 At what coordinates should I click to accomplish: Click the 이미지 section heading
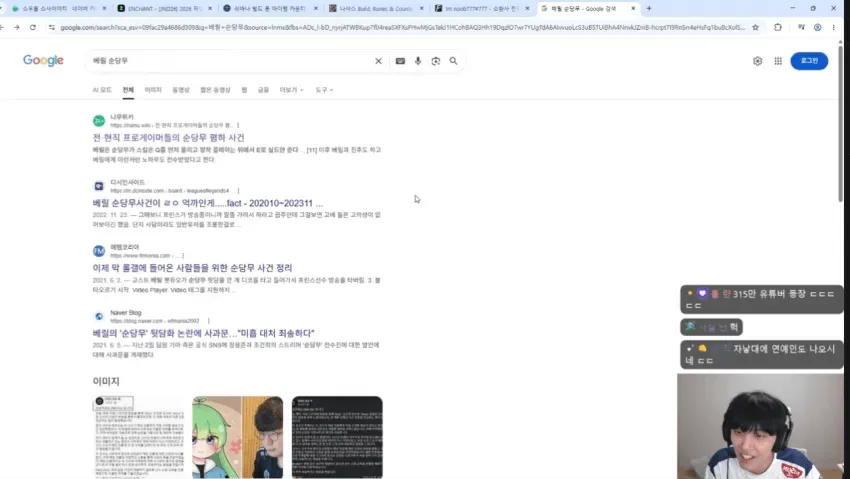[x=106, y=381]
